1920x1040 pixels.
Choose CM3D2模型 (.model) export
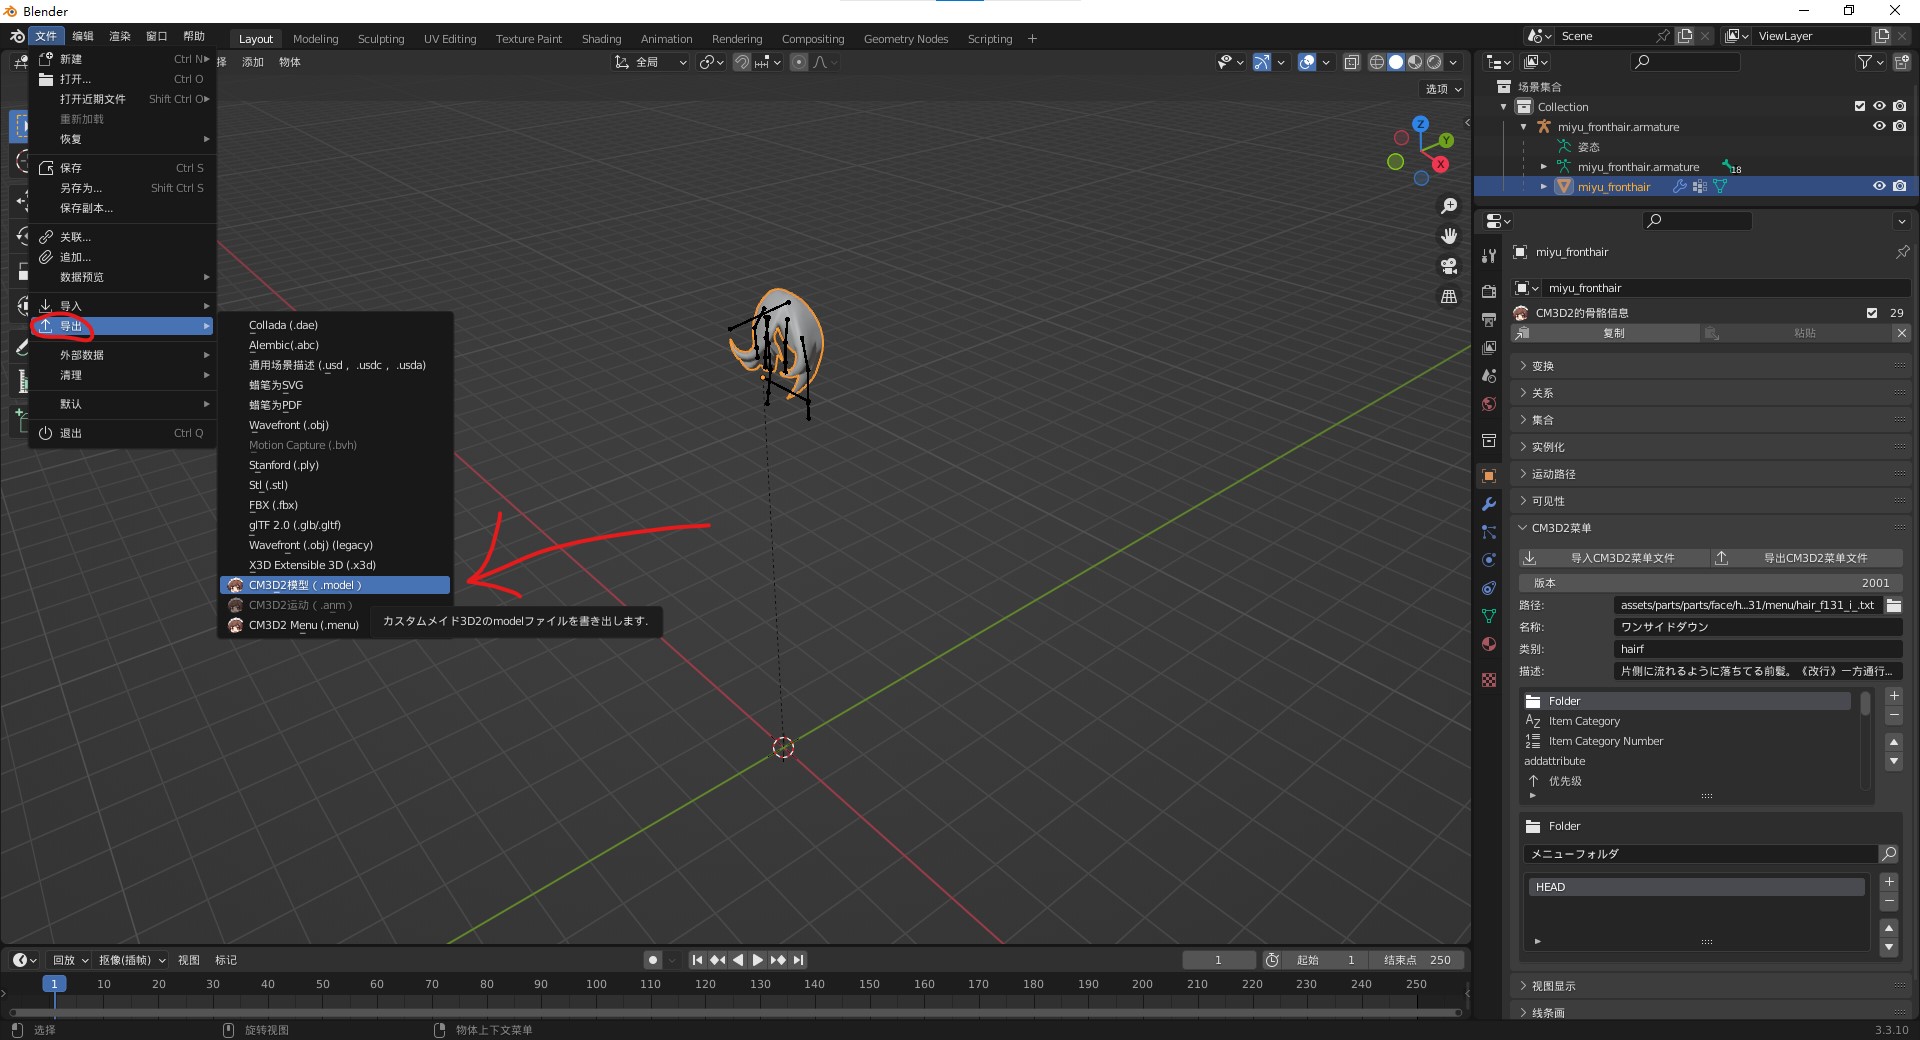335,585
